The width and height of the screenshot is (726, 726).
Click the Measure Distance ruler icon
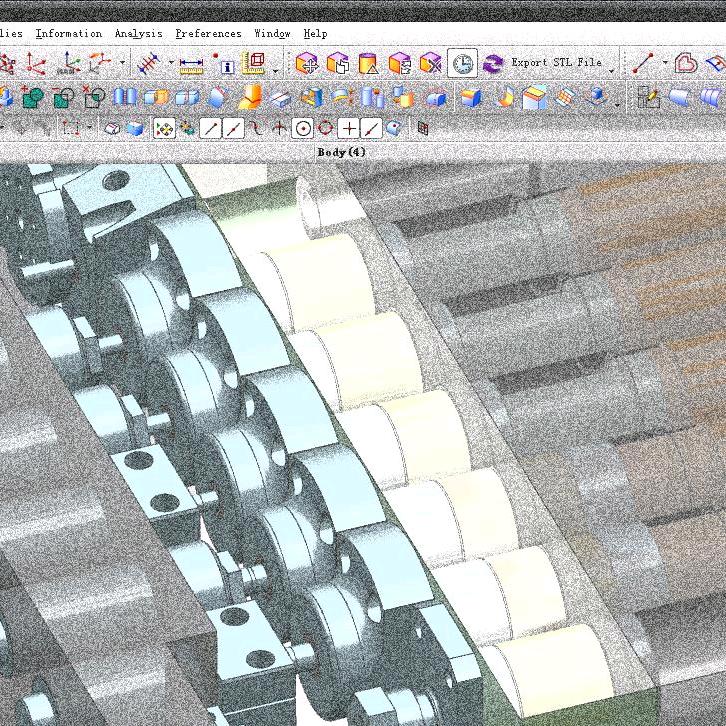[x=190, y=65]
